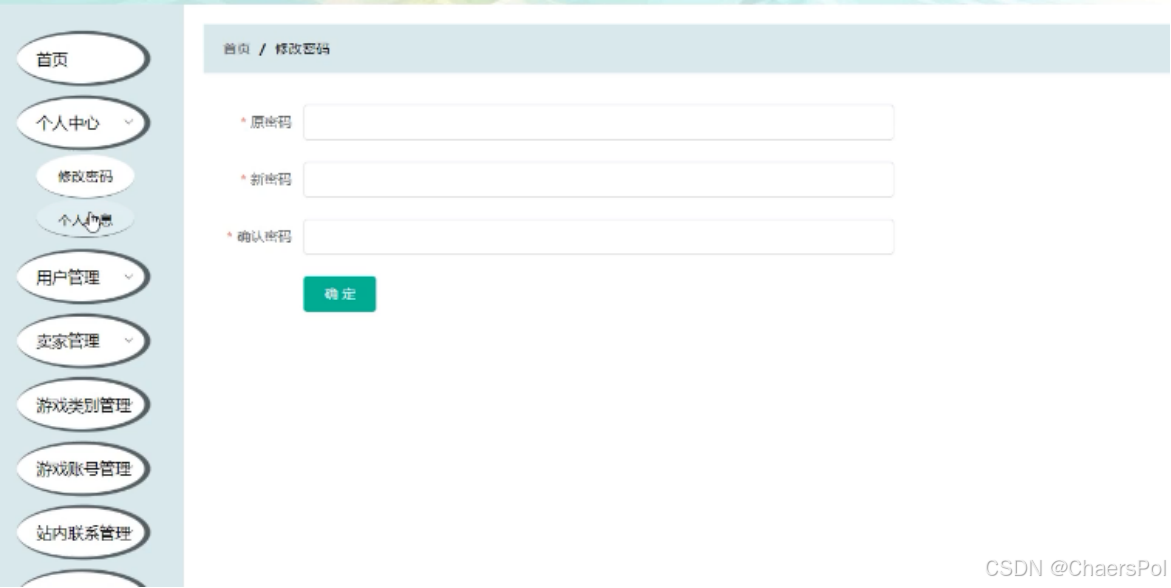Click the 卖家管理 sidebar menu label
The width and height of the screenshot is (1171, 588).
pyautogui.click(x=67, y=341)
